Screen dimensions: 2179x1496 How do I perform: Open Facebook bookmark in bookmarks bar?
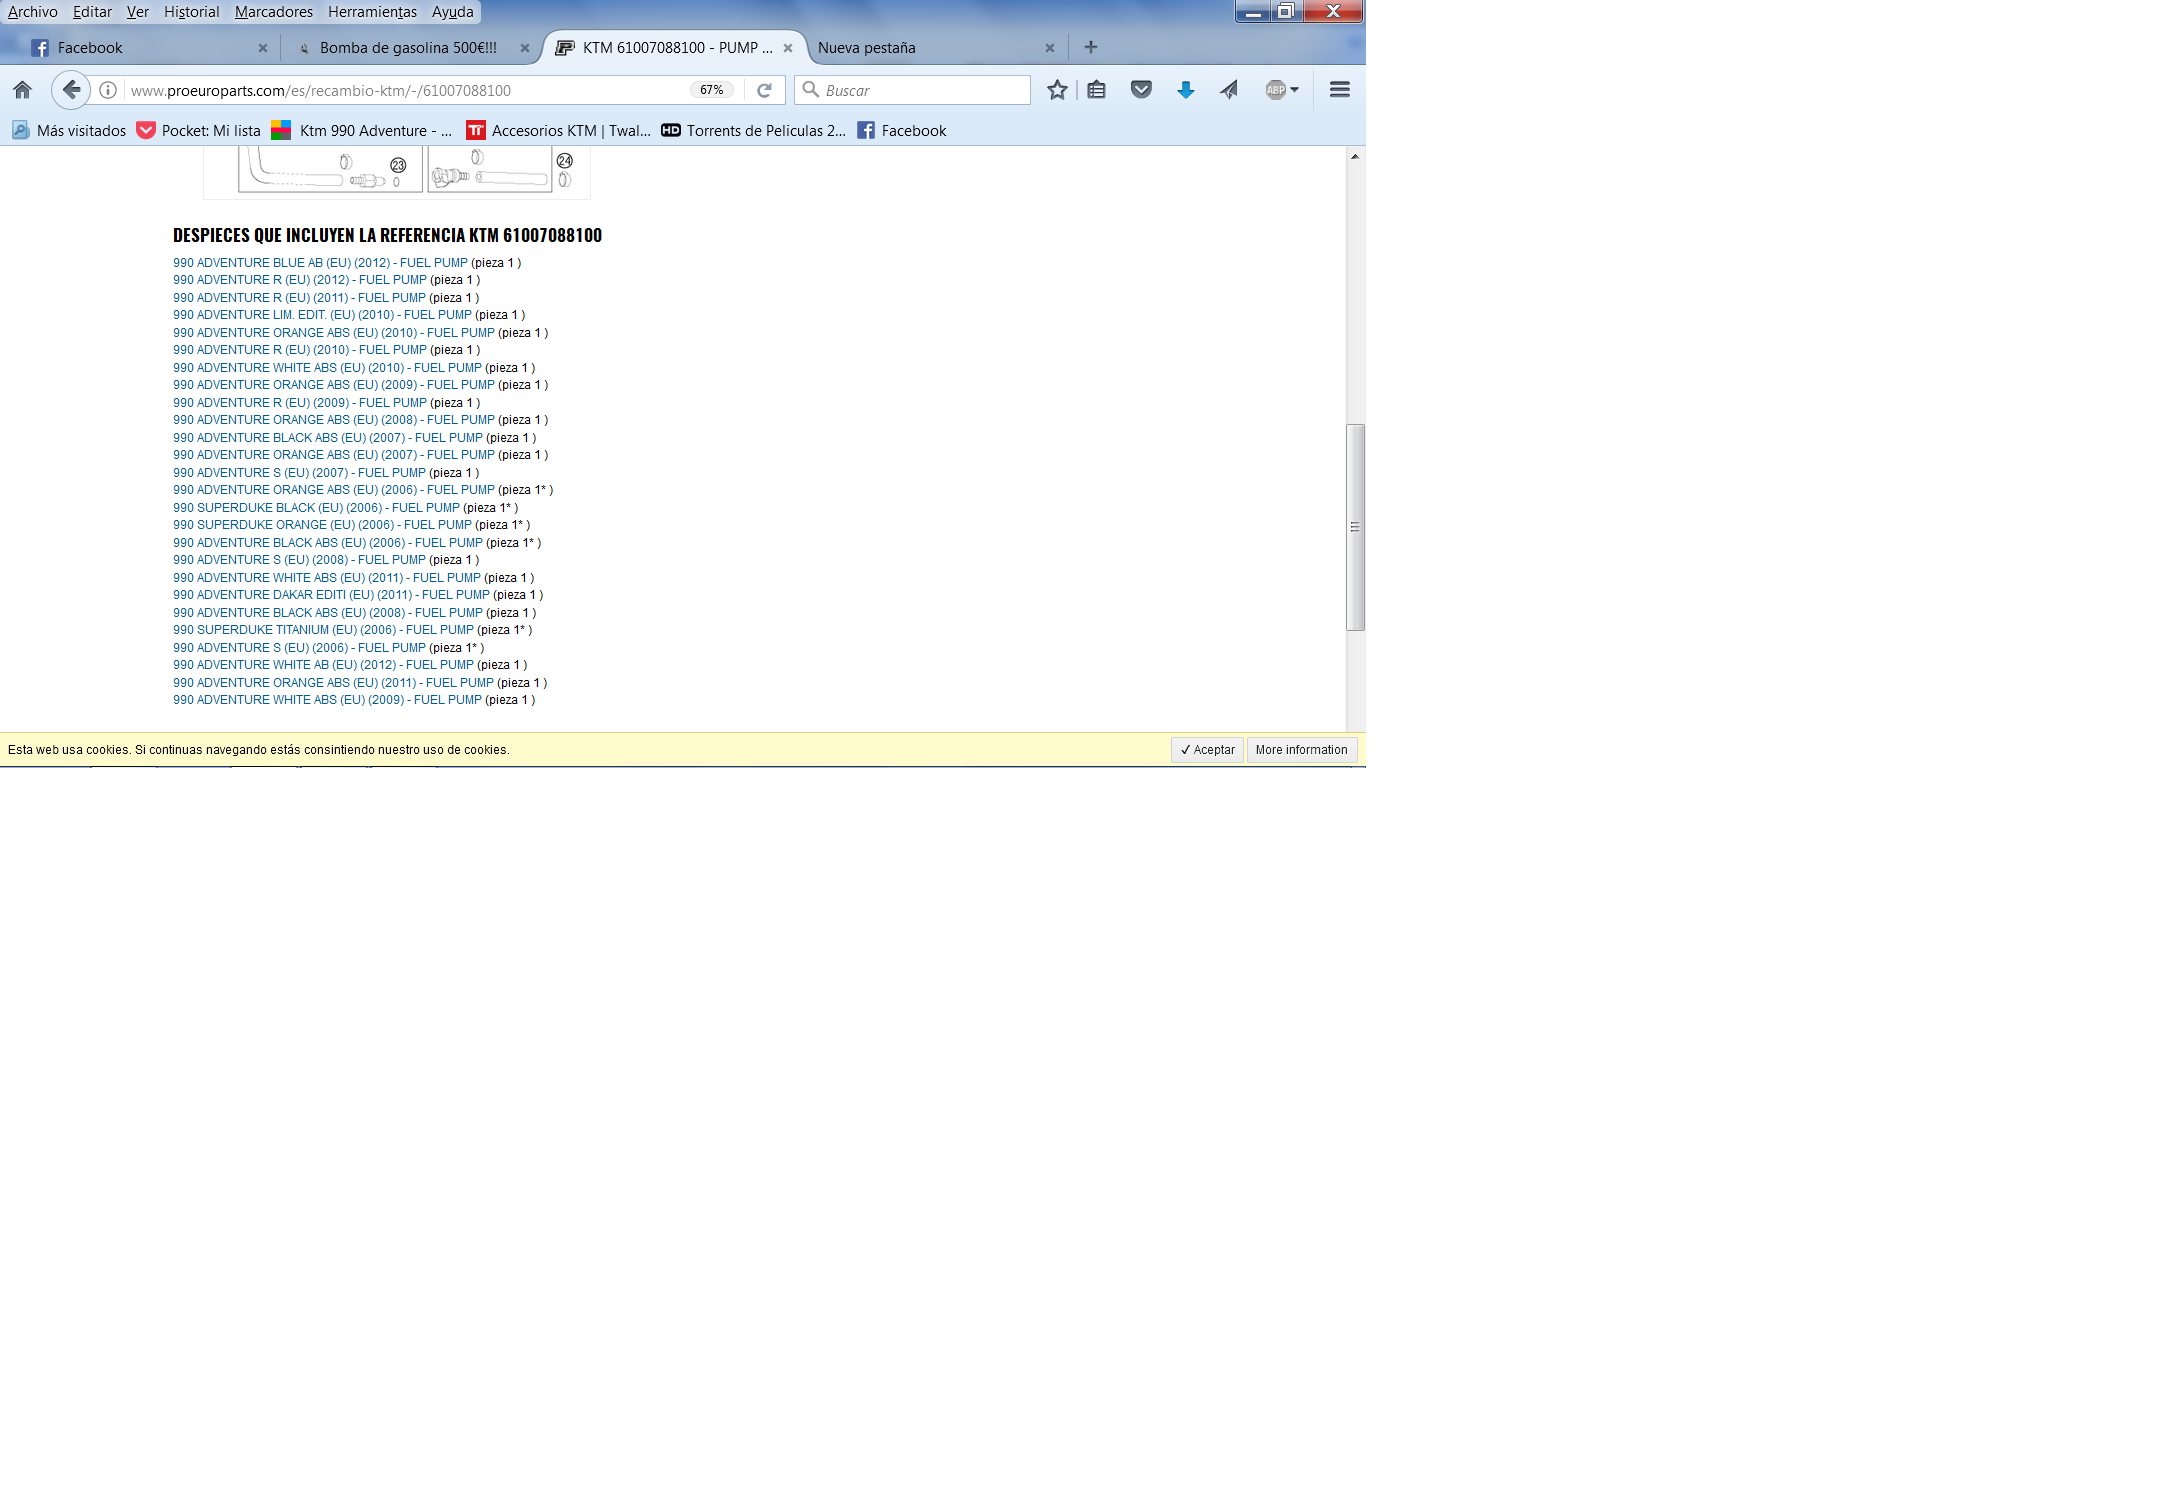[901, 131]
